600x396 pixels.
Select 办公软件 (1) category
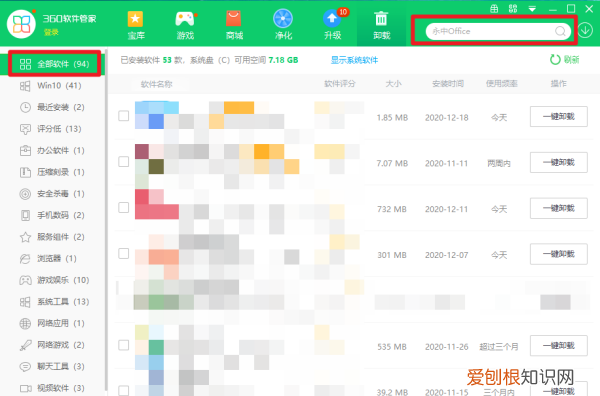52,150
